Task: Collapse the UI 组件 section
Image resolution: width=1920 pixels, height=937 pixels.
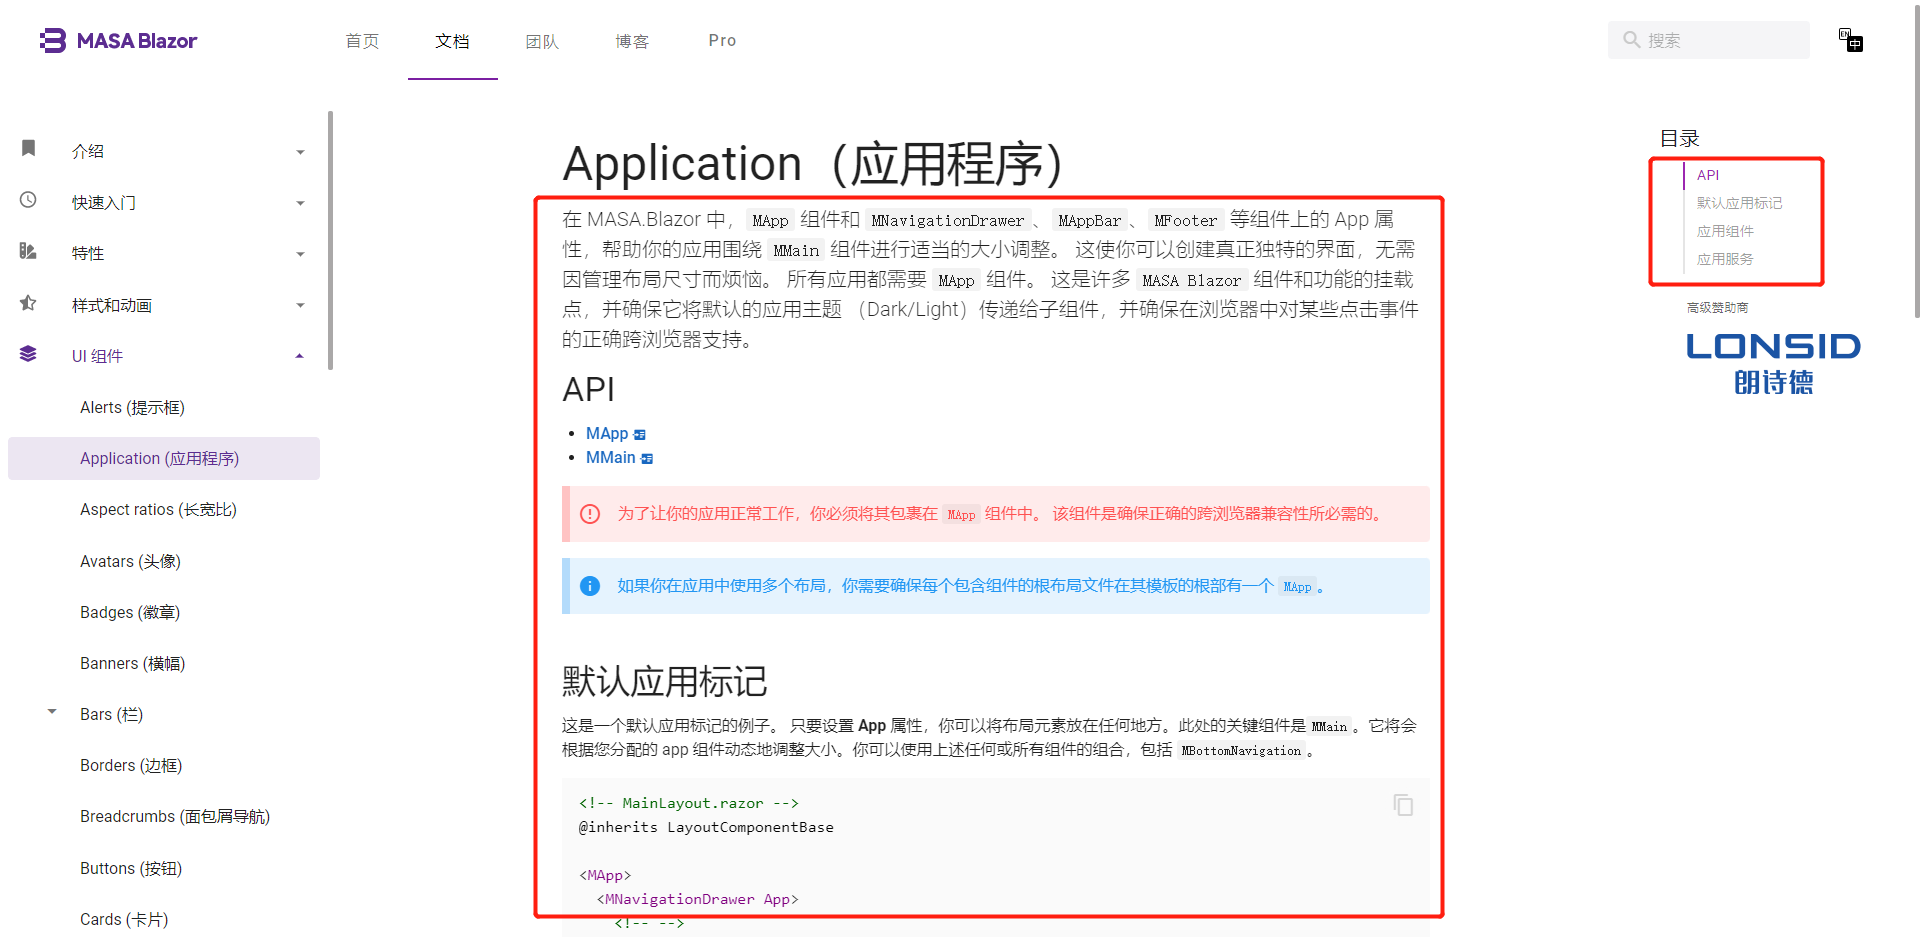Action: coord(299,354)
